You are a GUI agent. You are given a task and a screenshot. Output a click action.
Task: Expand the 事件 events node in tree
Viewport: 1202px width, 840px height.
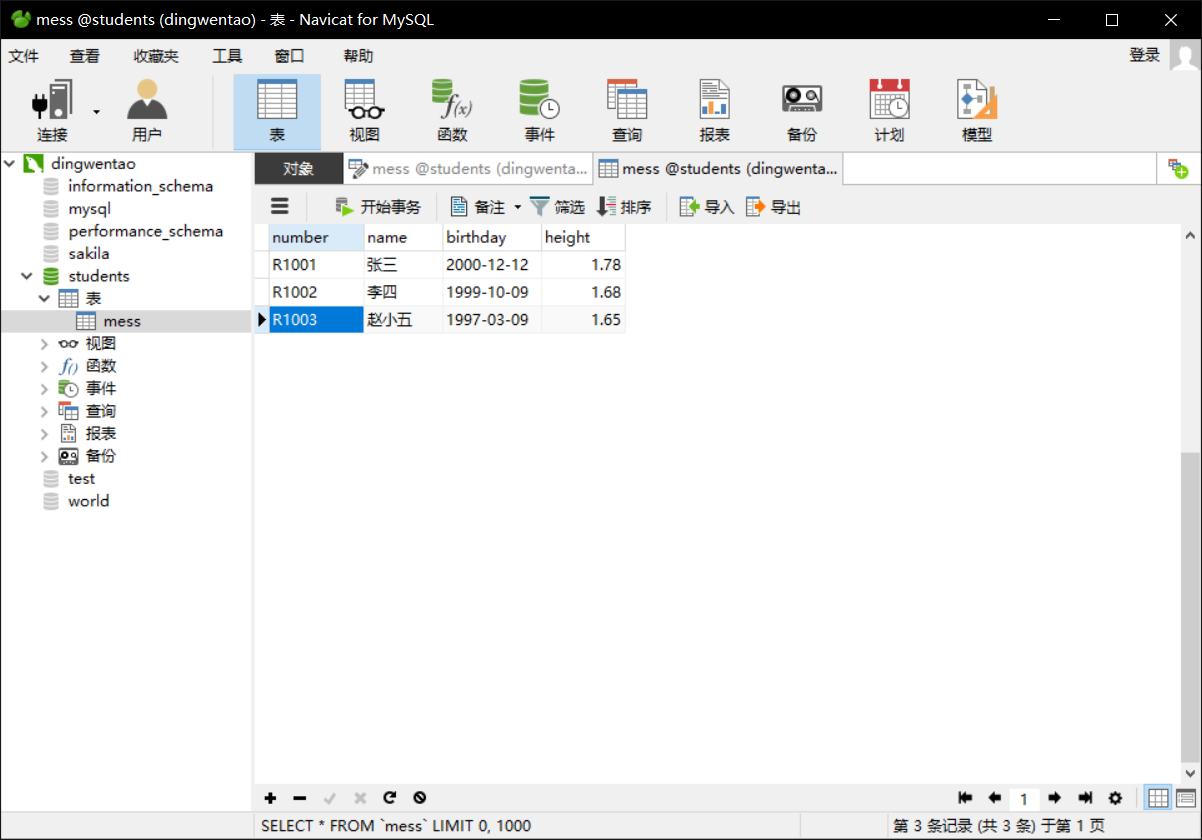pyautogui.click(x=44, y=388)
